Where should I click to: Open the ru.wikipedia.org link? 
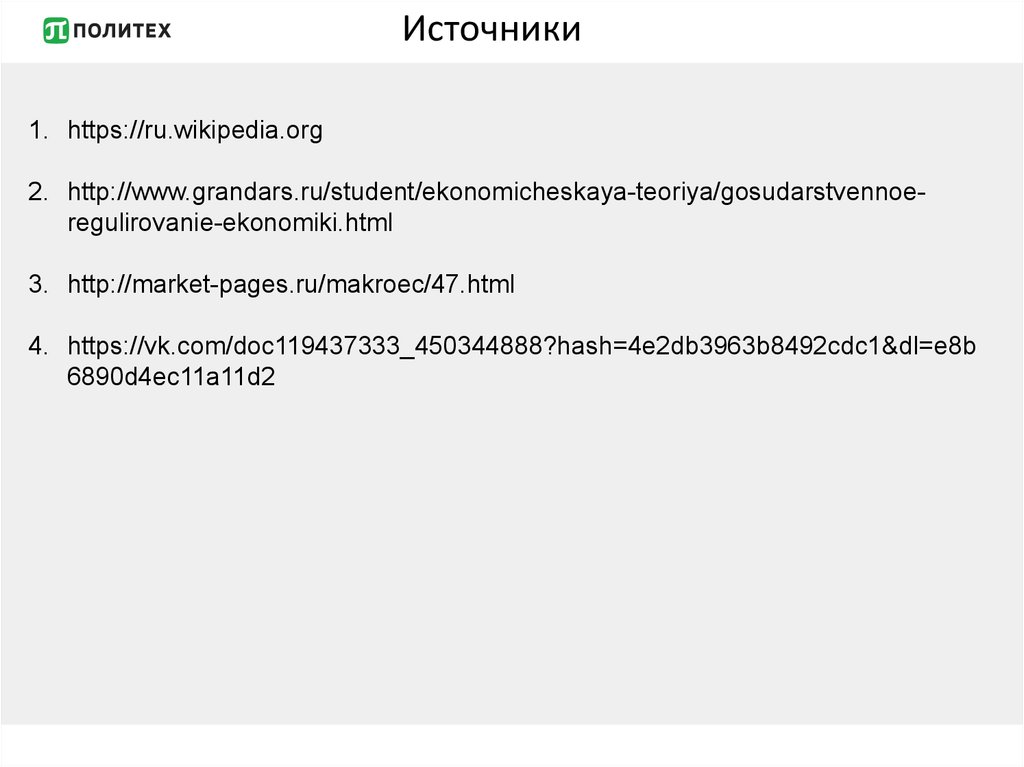click(195, 131)
